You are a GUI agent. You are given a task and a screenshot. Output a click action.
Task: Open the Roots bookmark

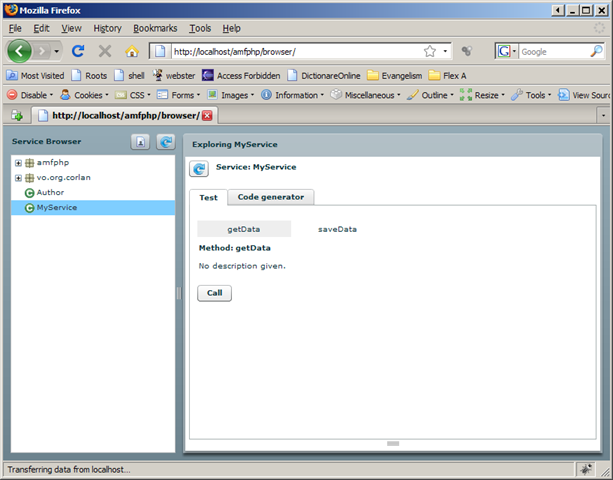(89, 75)
